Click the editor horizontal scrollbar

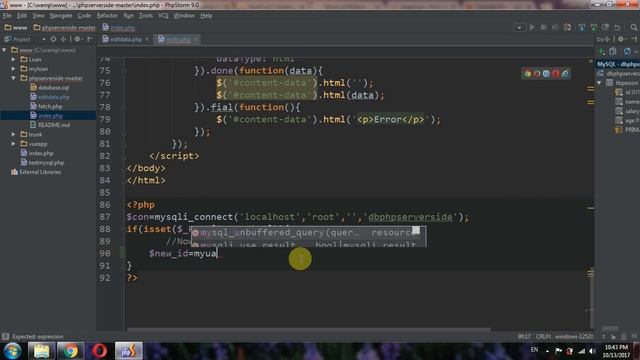click(x=309, y=329)
